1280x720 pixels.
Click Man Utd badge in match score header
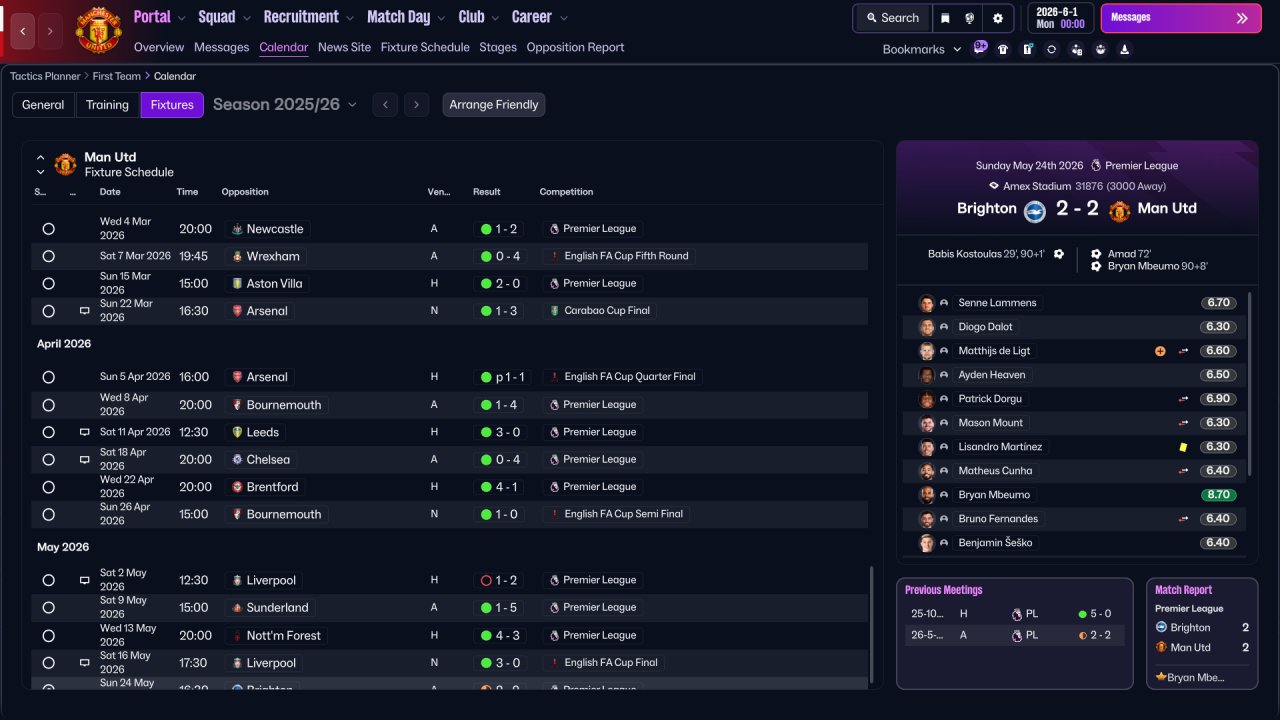click(x=1120, y=210)
